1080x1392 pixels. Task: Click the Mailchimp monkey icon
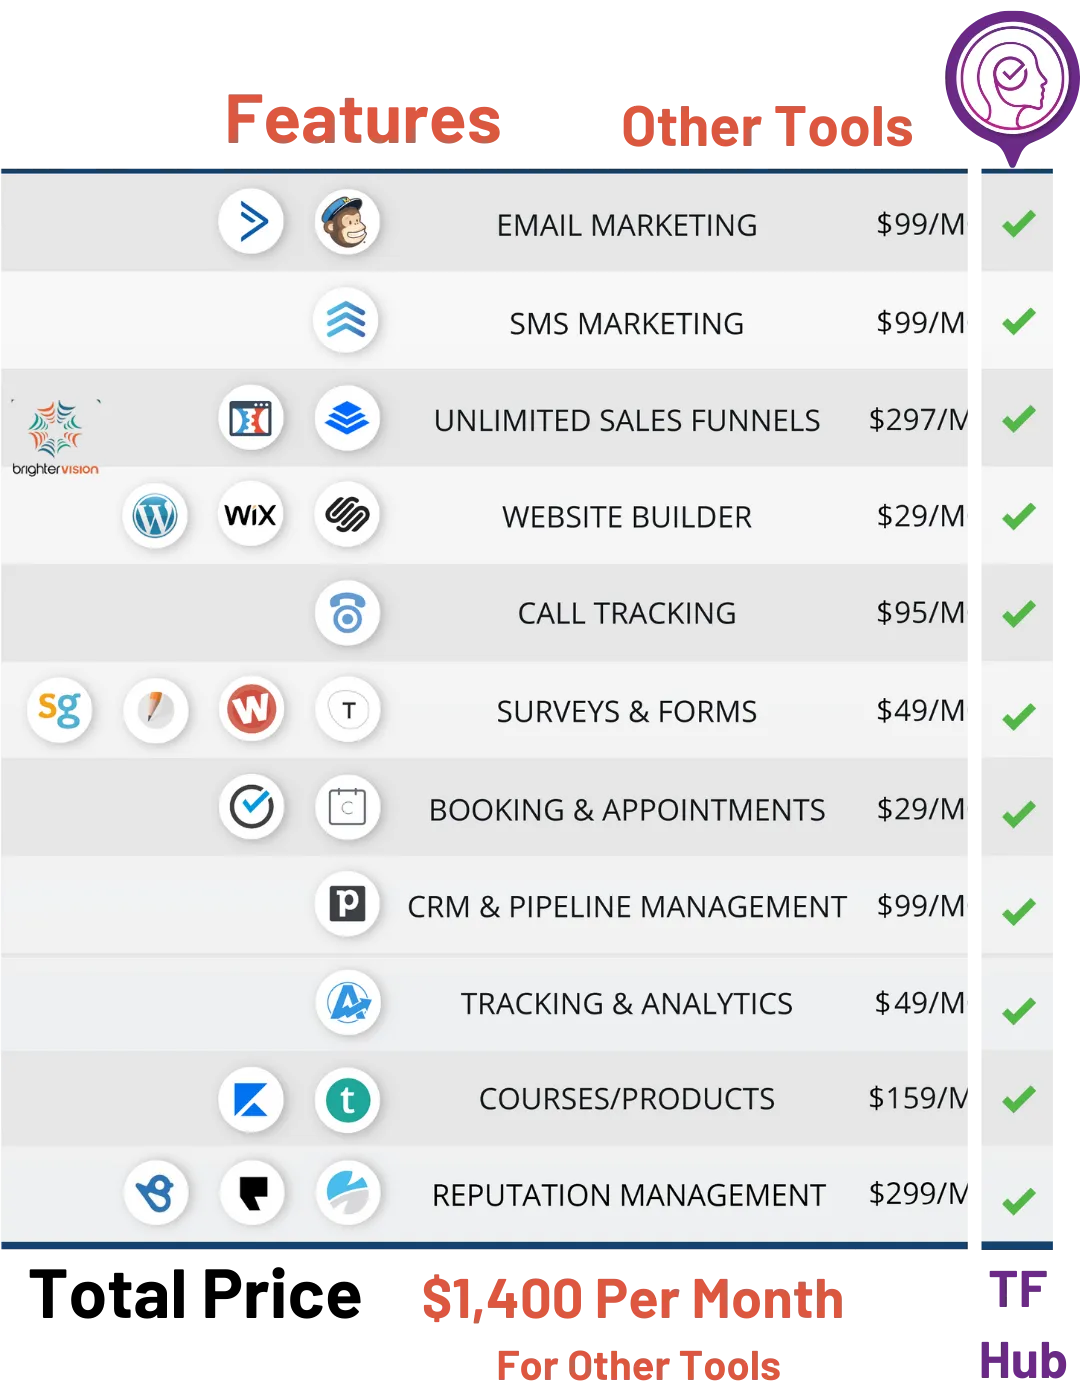click(x=347, y=221)
